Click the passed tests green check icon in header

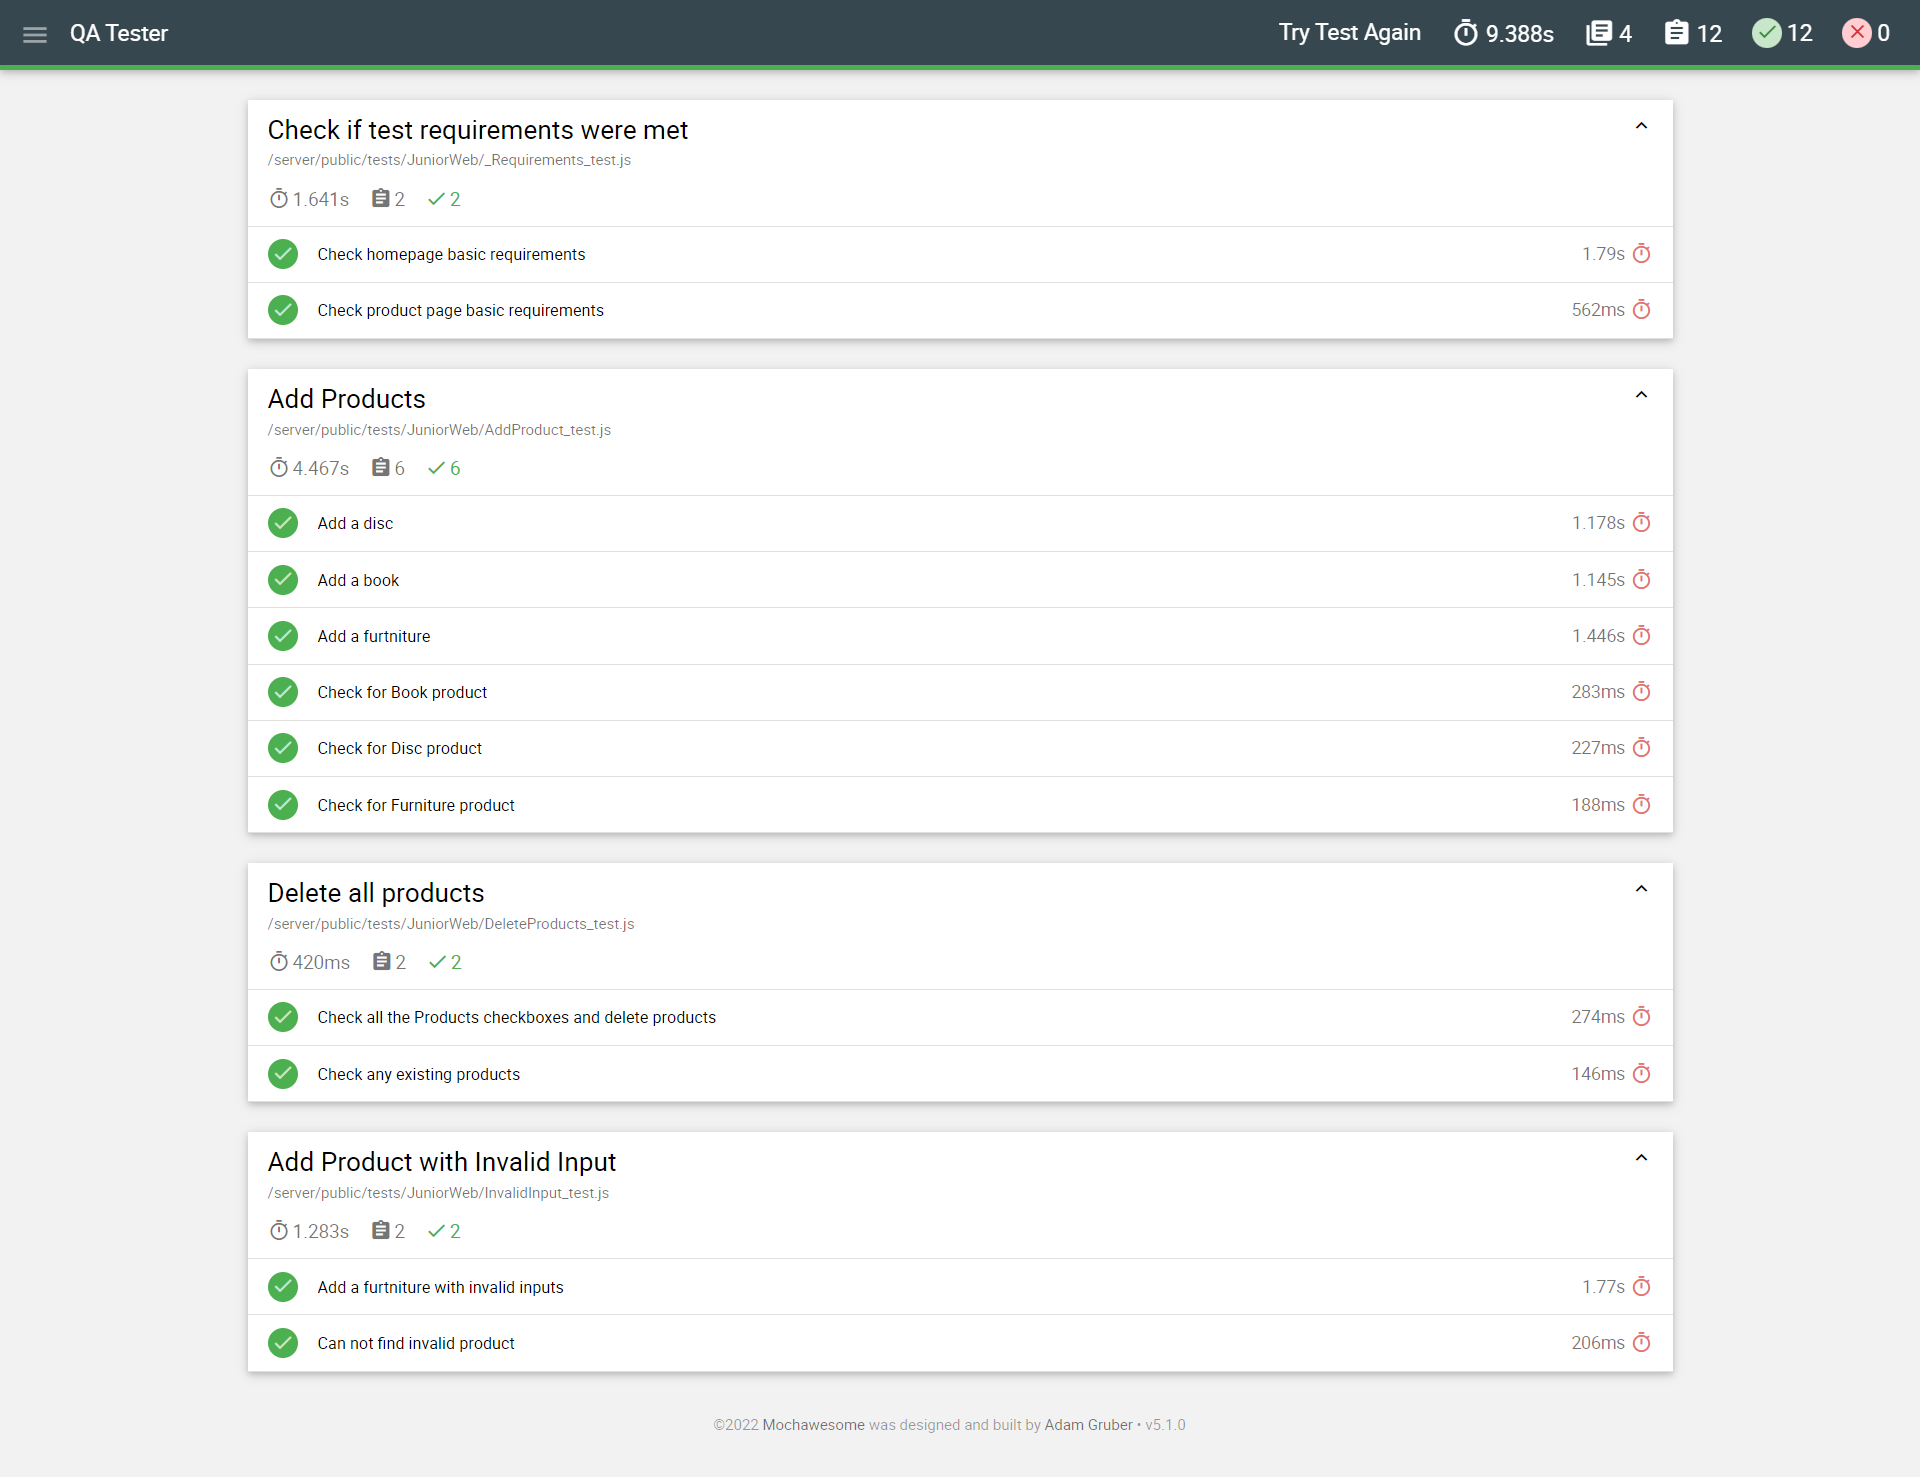tap(1767, 33)
